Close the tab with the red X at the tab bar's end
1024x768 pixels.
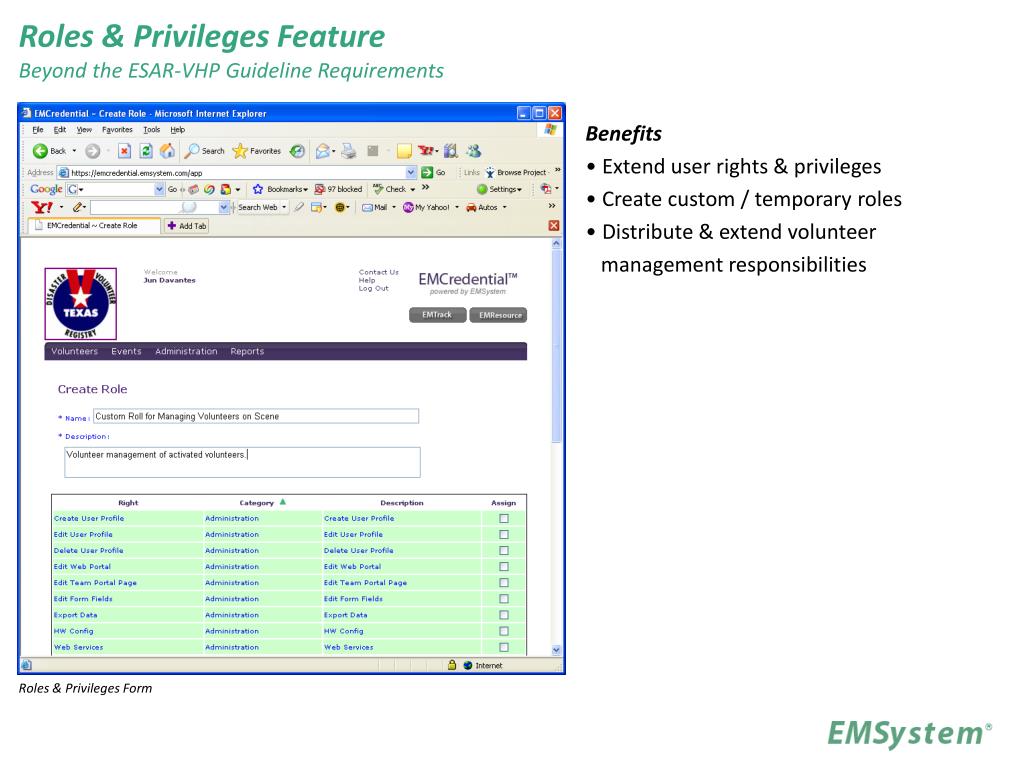pos(554,225)
